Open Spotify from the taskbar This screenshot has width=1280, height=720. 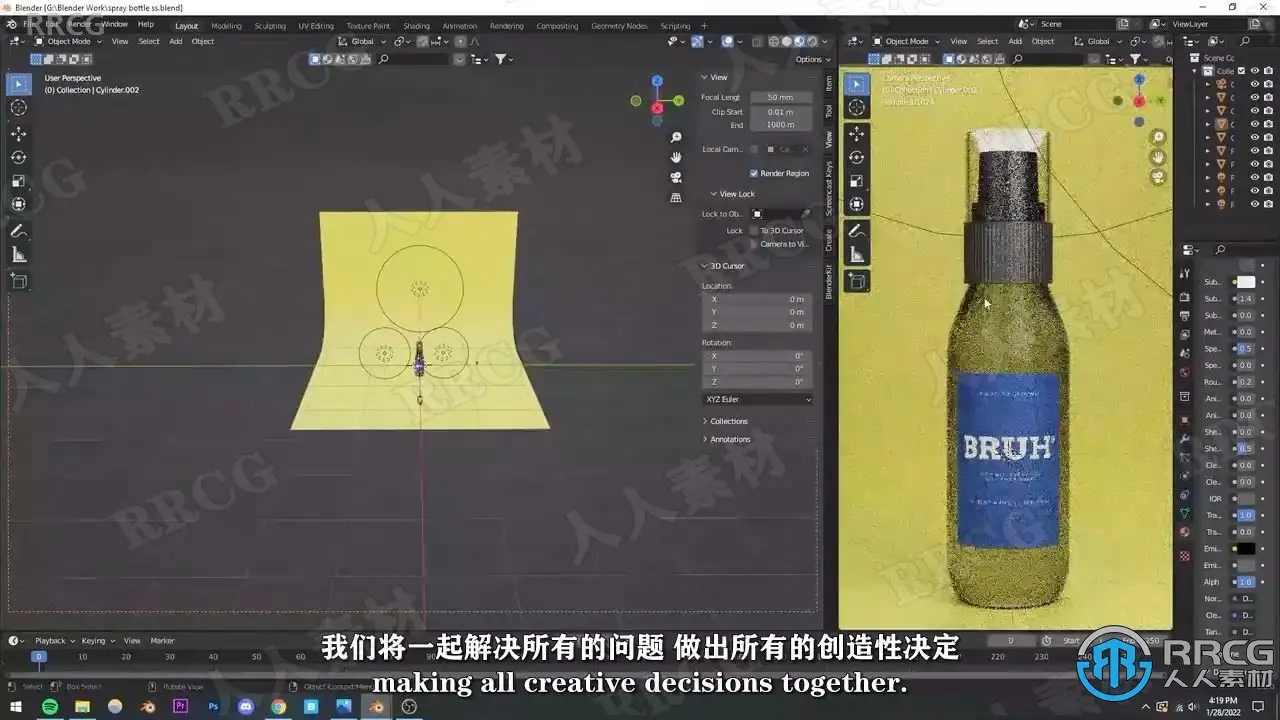coord(50,707)
